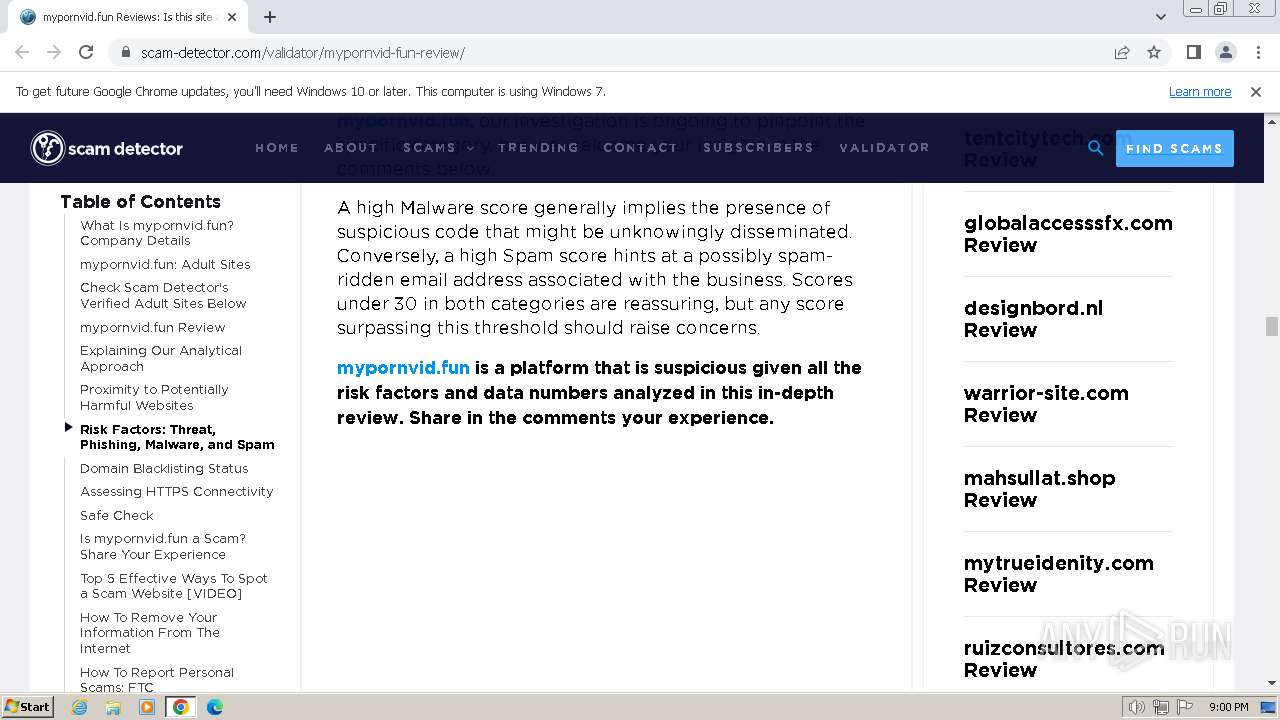Open Microsoft Edge from the taskbar
This screenshot has width=1280, height=720.
pyautogui.click(x=215, y=707)
